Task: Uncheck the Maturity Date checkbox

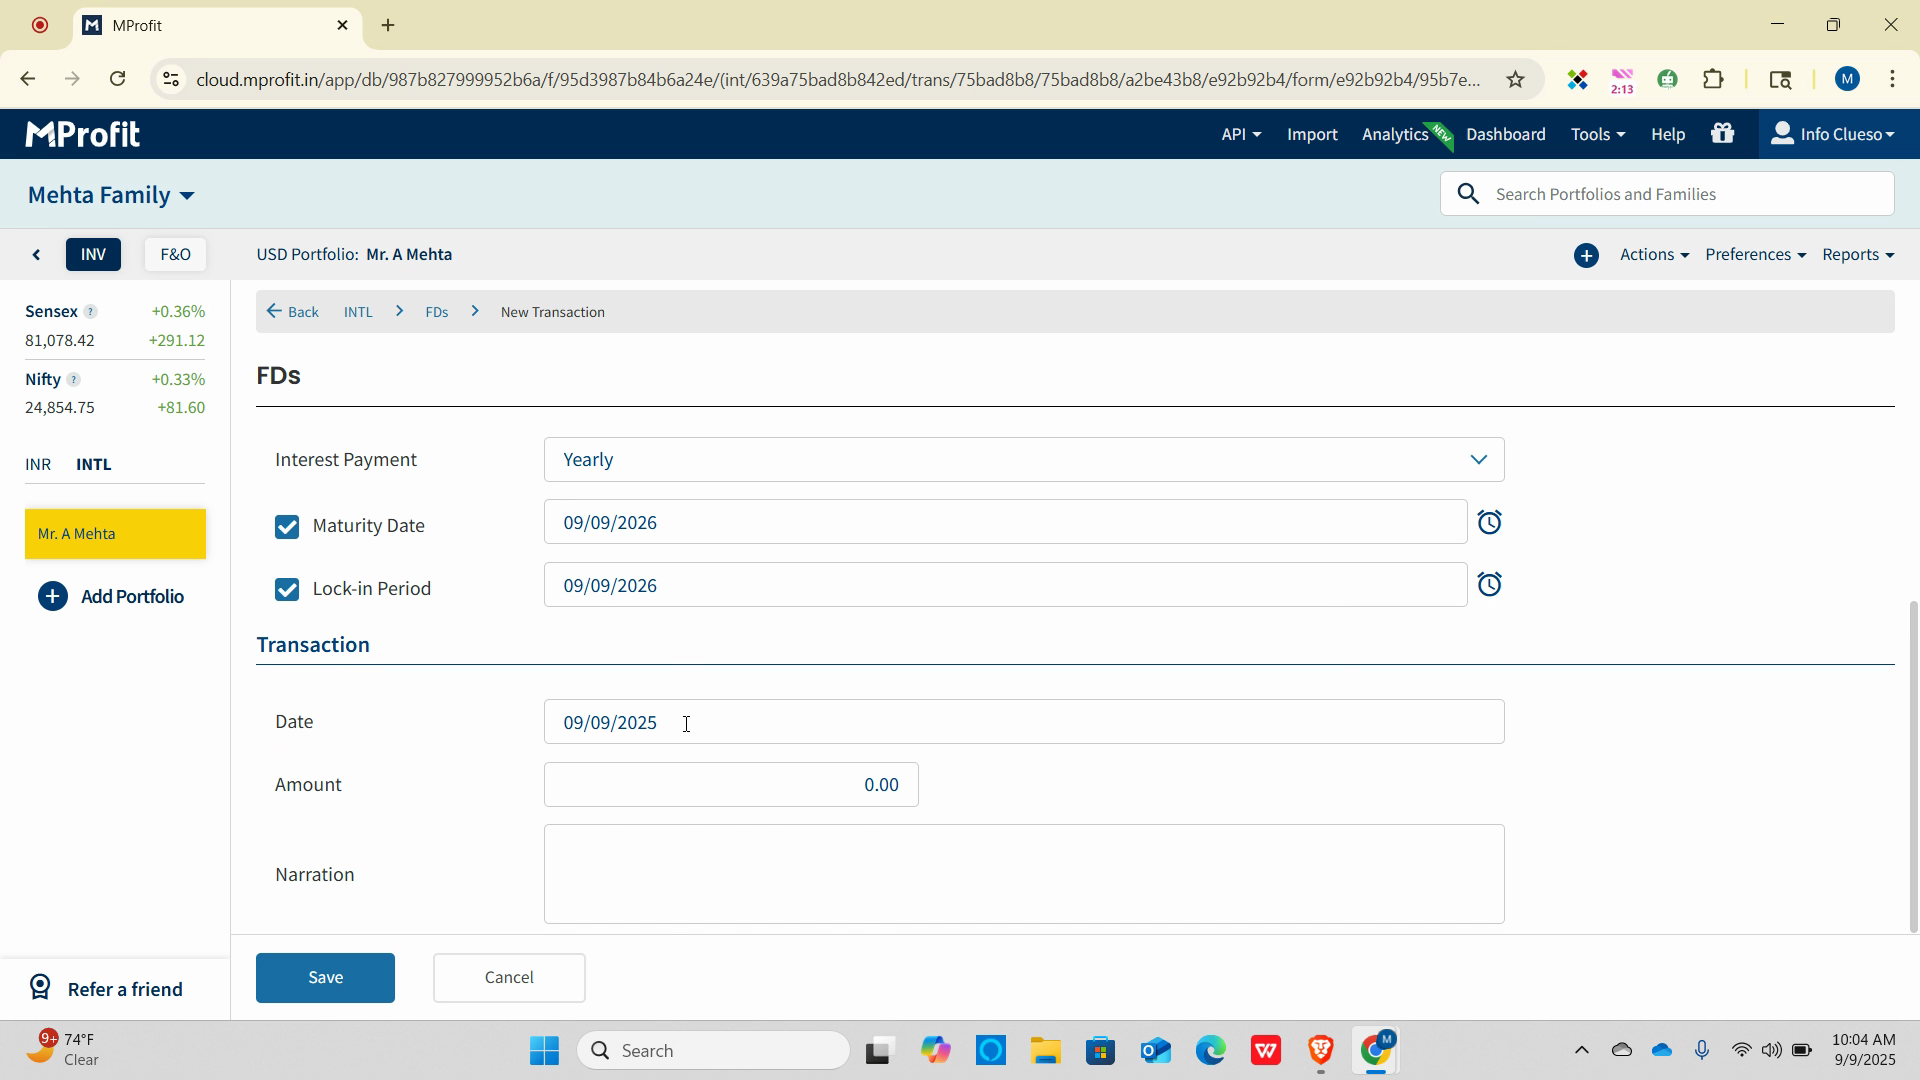Action: pos(287,526)
